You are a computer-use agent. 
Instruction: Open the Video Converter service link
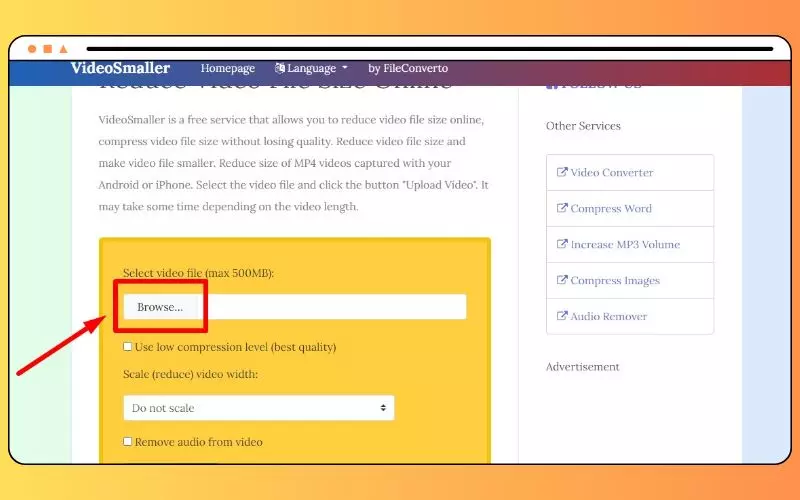(x=612, y=172)
